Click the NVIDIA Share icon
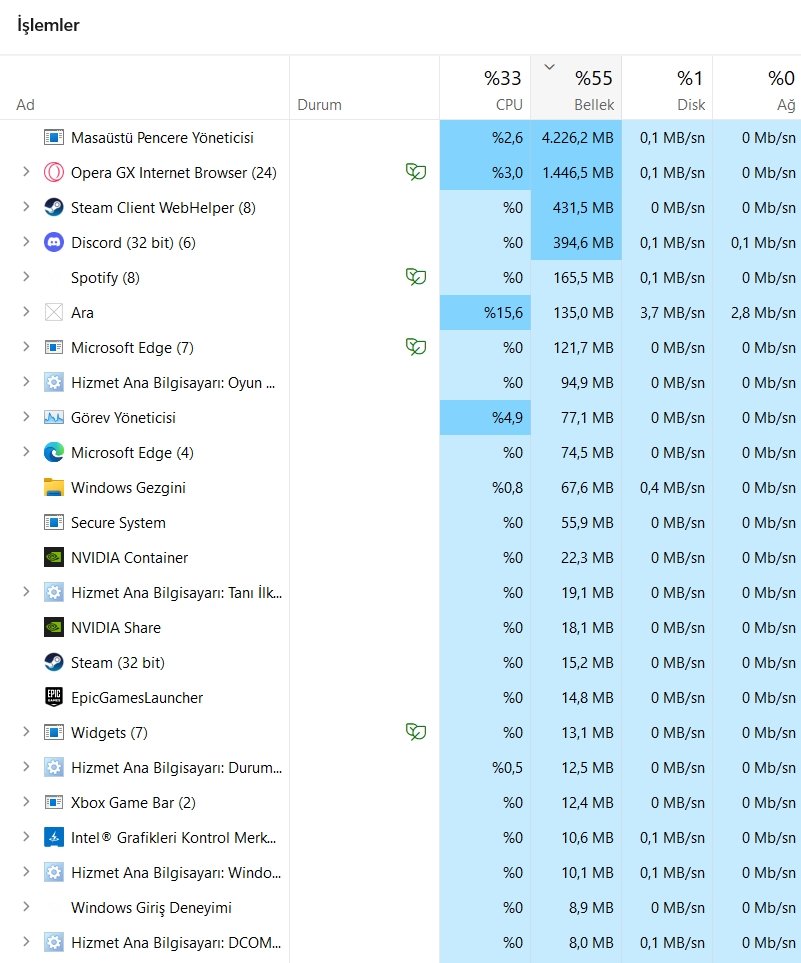The width and height of the screenshot is (801, 963). pos(54,628)
